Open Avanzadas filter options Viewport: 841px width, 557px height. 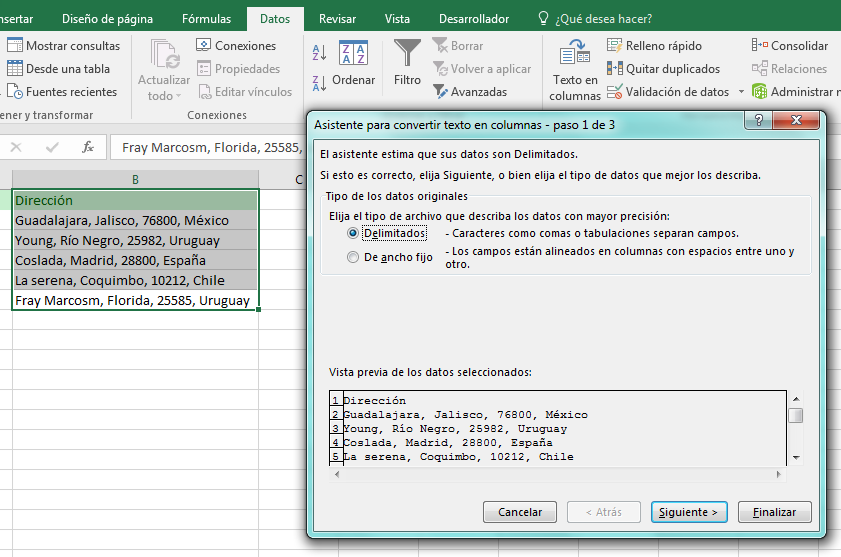pos(470,92)
